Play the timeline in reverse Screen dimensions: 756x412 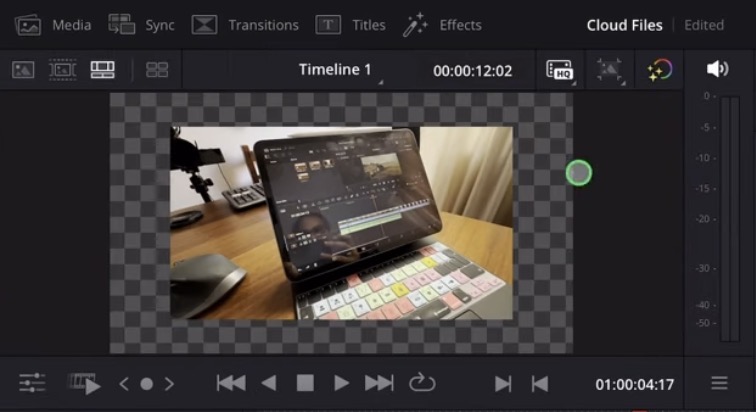pyautogui.click(x=269, y=384)
